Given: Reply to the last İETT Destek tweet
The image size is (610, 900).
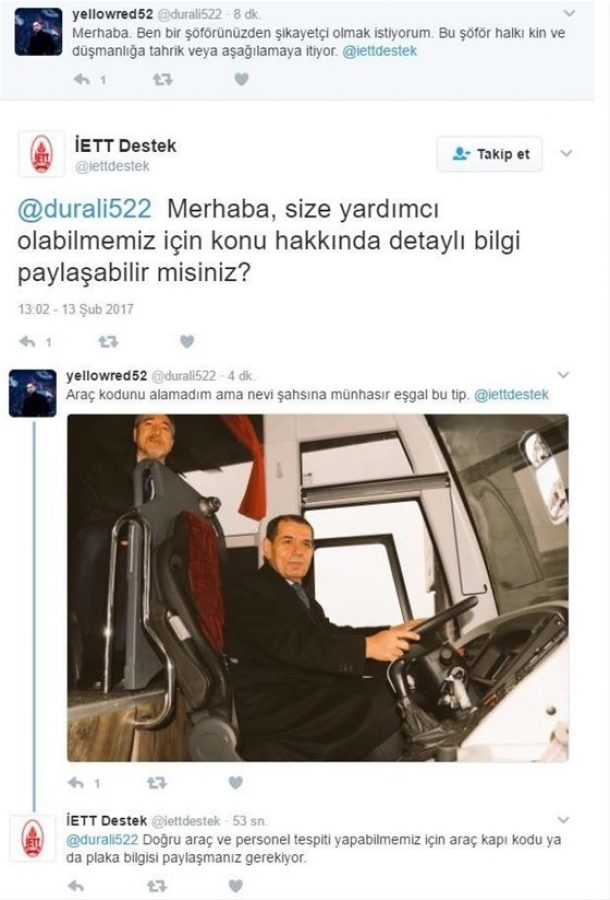Looking at the screenshot, I should coord(76,886).
